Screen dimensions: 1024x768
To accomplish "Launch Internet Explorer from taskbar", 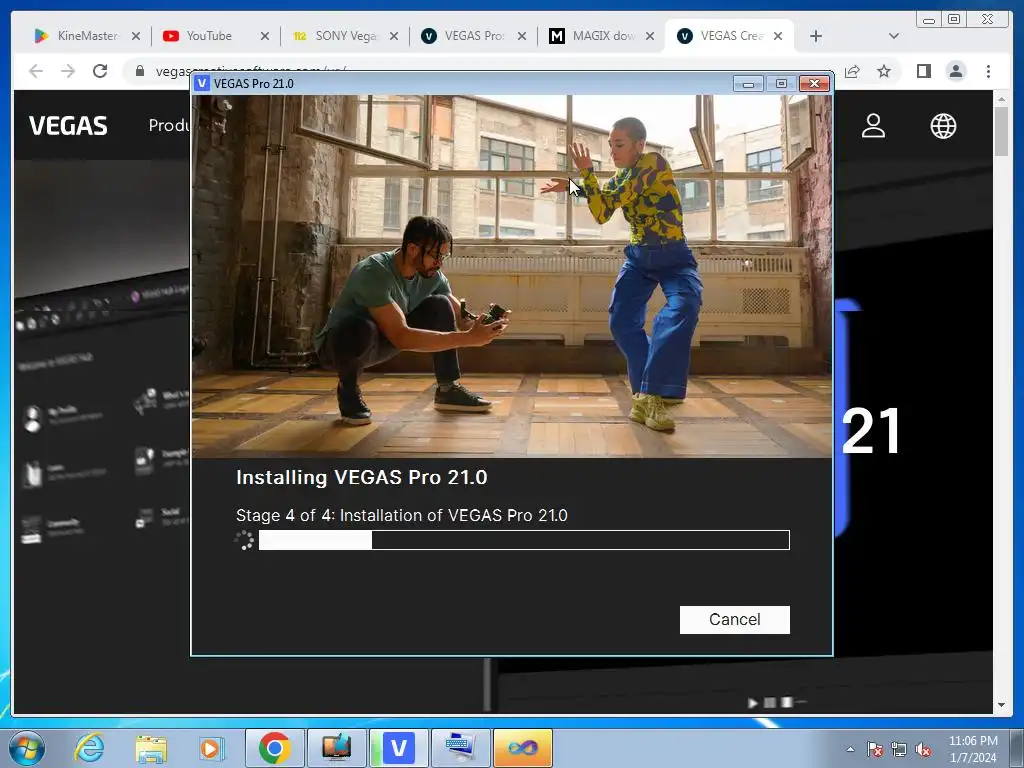I will click(x=89, y=748).
